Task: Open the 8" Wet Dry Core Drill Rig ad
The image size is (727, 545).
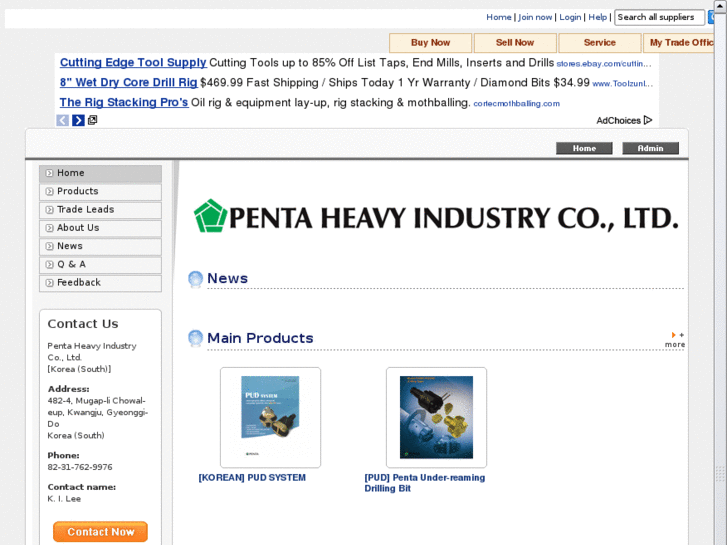Action: pyautogui.click(x=128, y=83)
